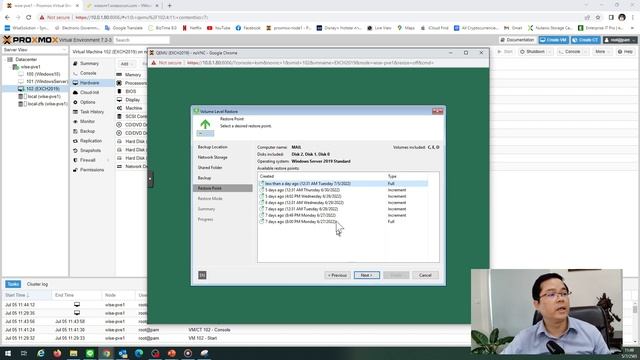The image size is (640, 360).
Task: Open Task View on the taskbar
Action: 24,353
